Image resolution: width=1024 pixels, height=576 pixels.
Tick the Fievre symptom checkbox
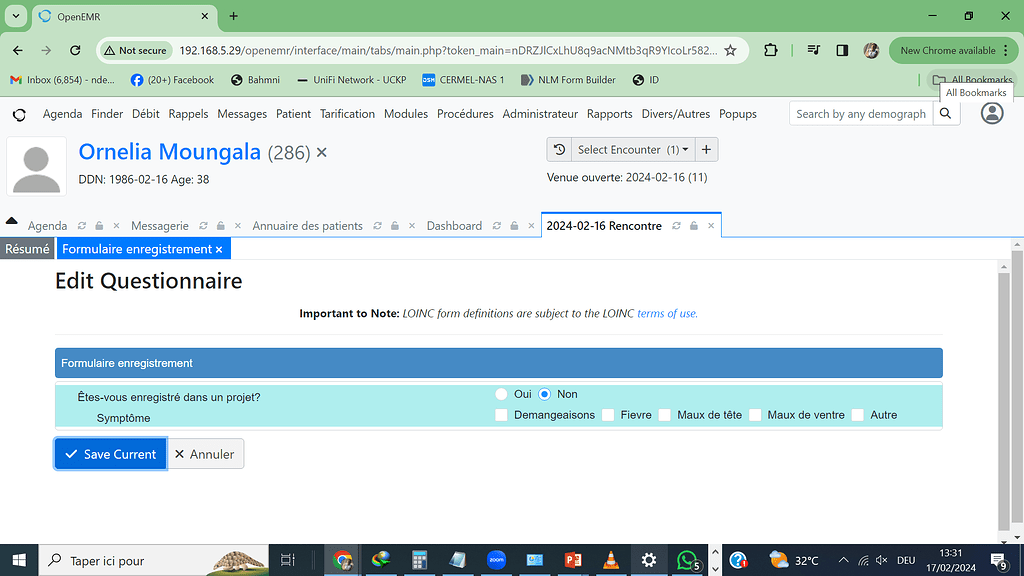coord(607,415)
